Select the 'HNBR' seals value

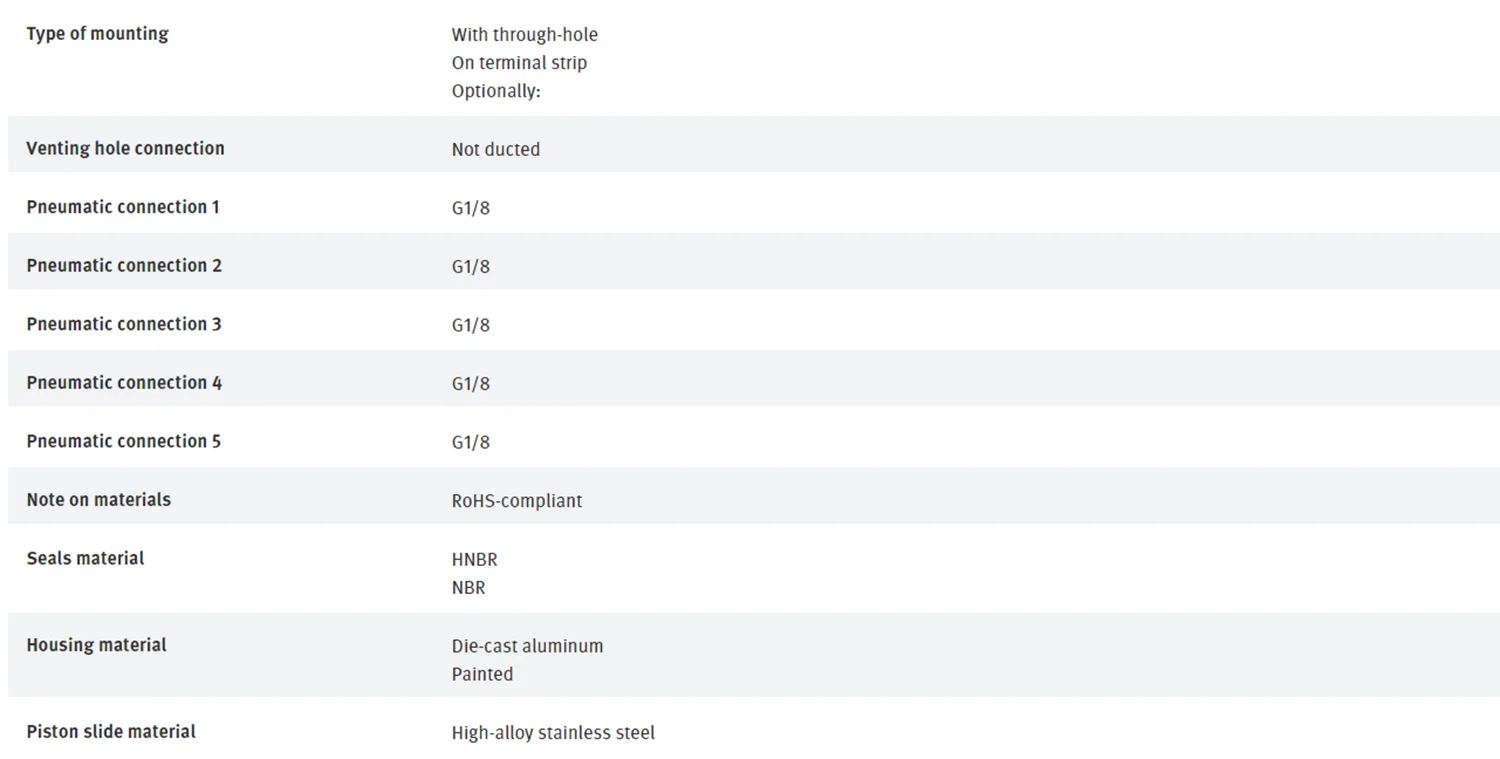[x=475, y=560]
